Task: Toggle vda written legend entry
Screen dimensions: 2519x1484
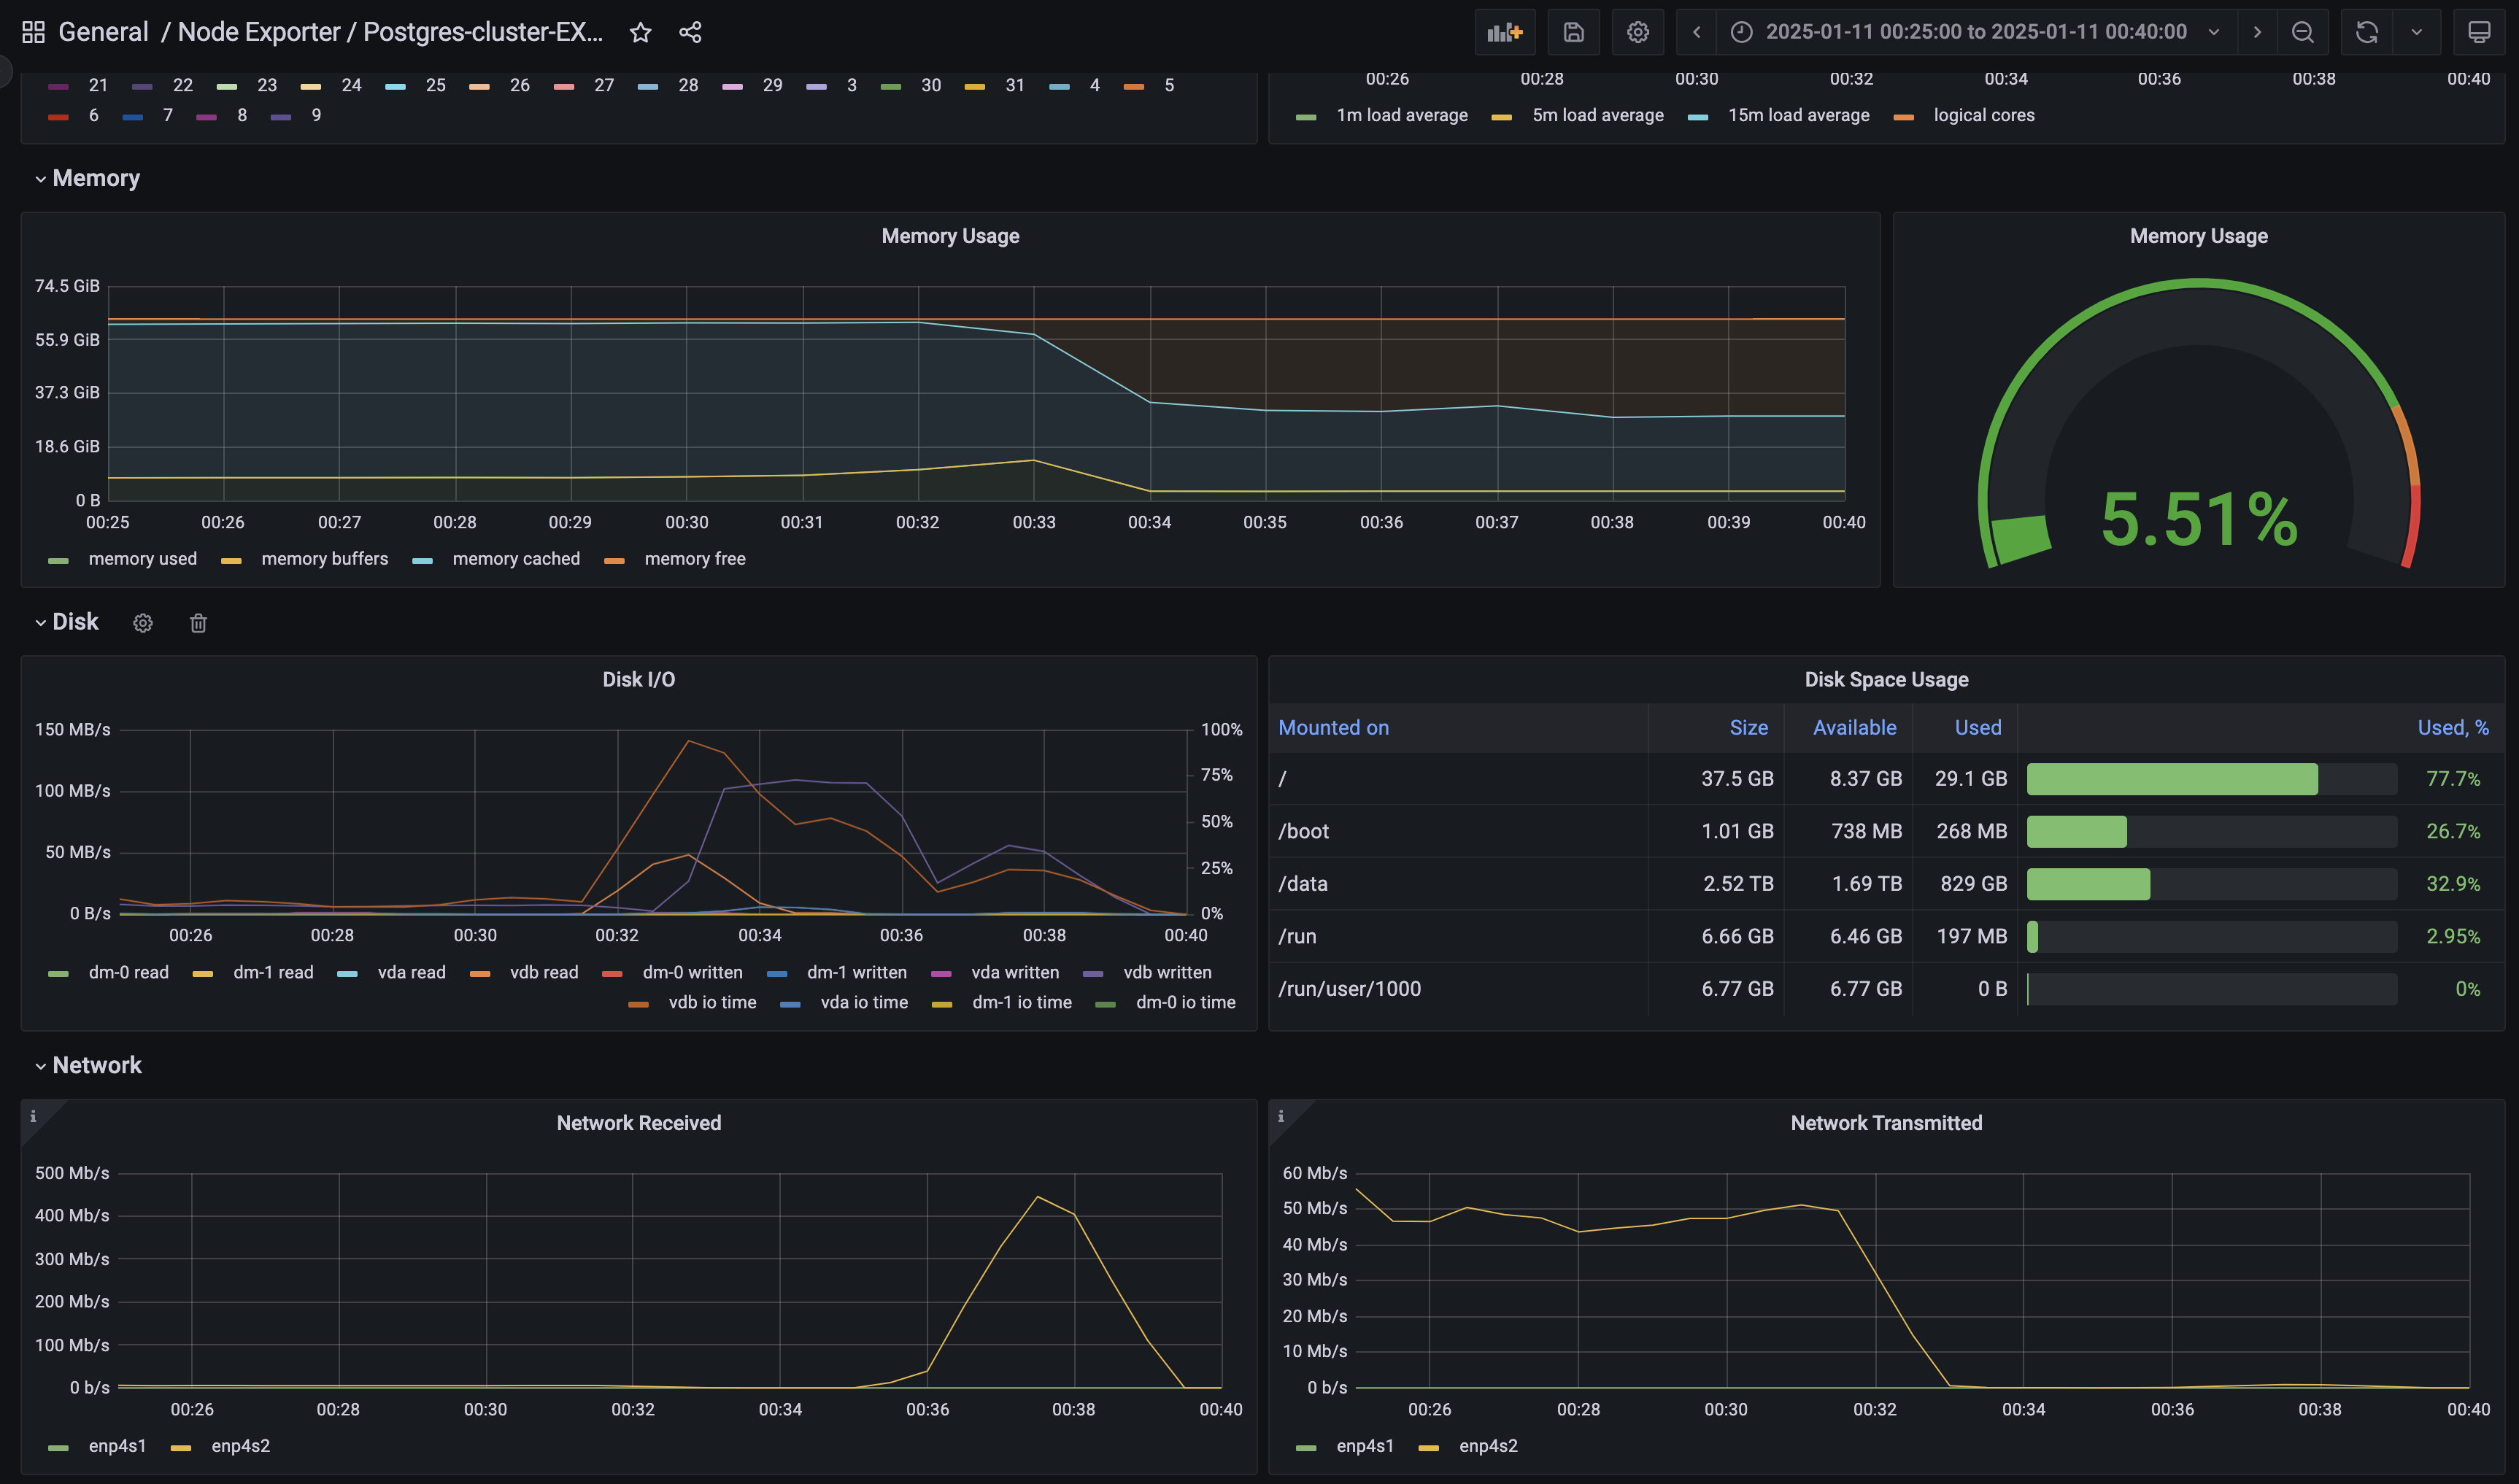Action: point(1015,973)
